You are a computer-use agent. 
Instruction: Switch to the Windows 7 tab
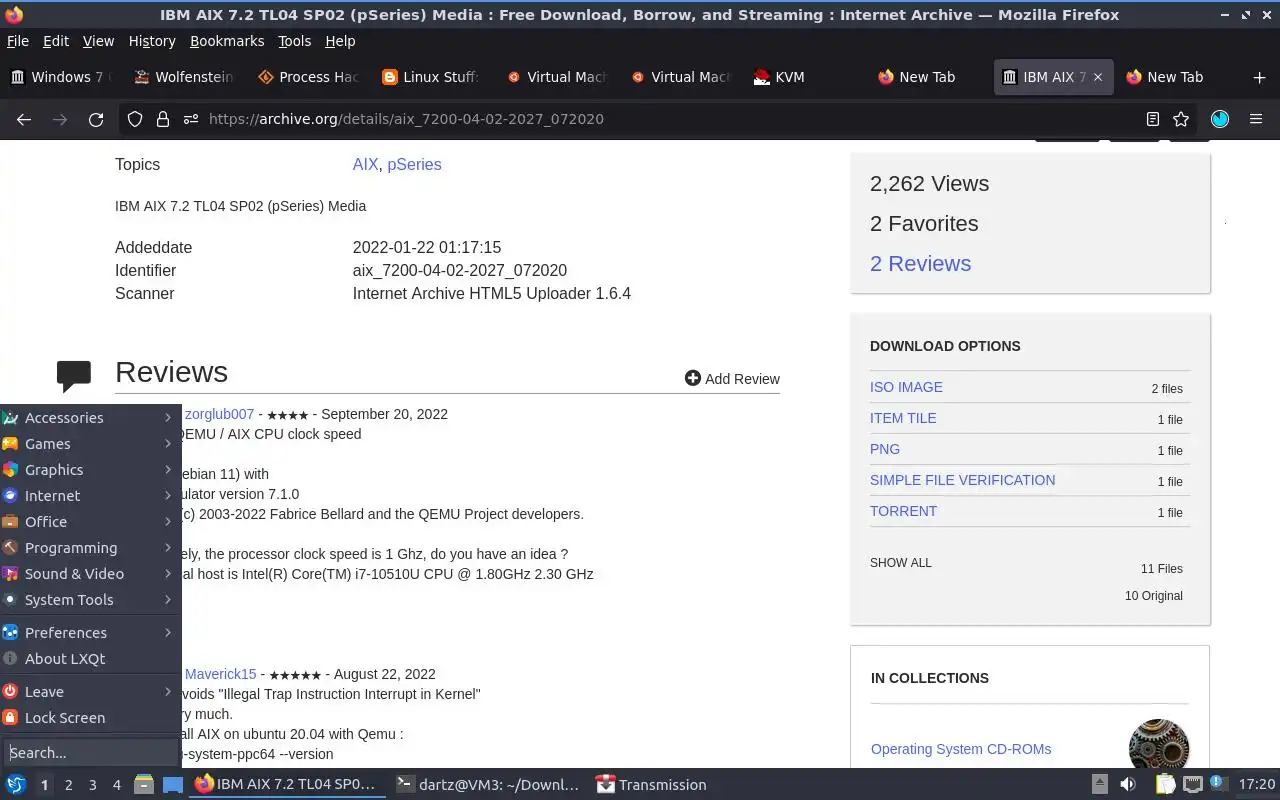[x=60, y=77]
